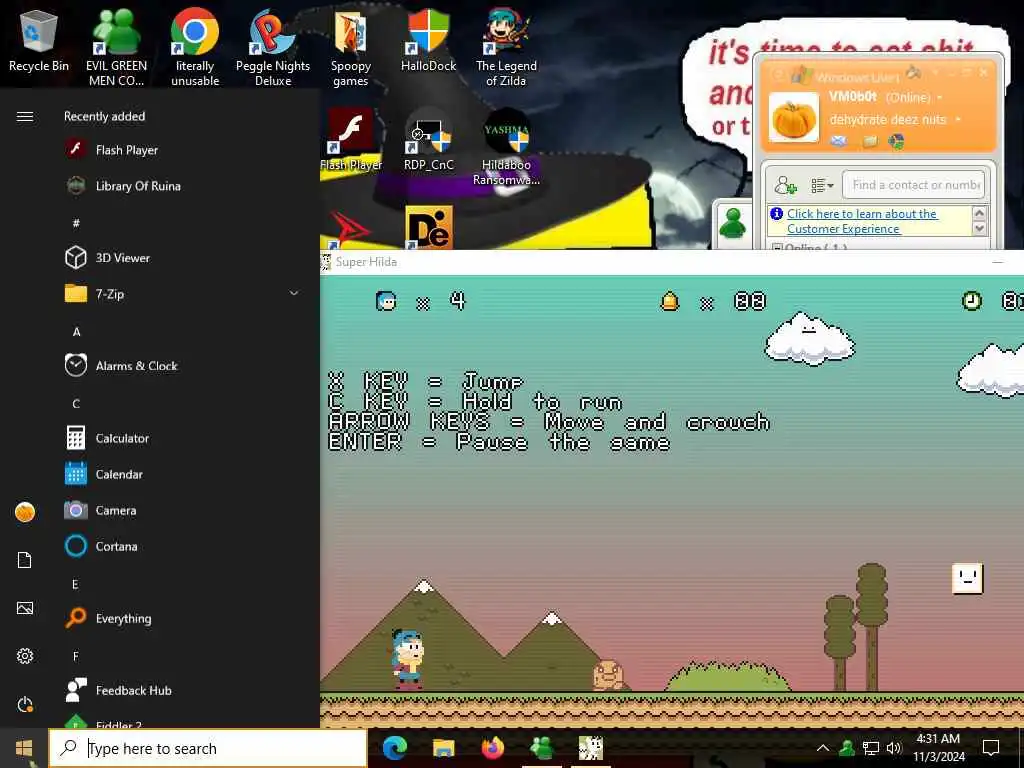Select Hildaboo Ransomware desktop icon

click(506, 147)
